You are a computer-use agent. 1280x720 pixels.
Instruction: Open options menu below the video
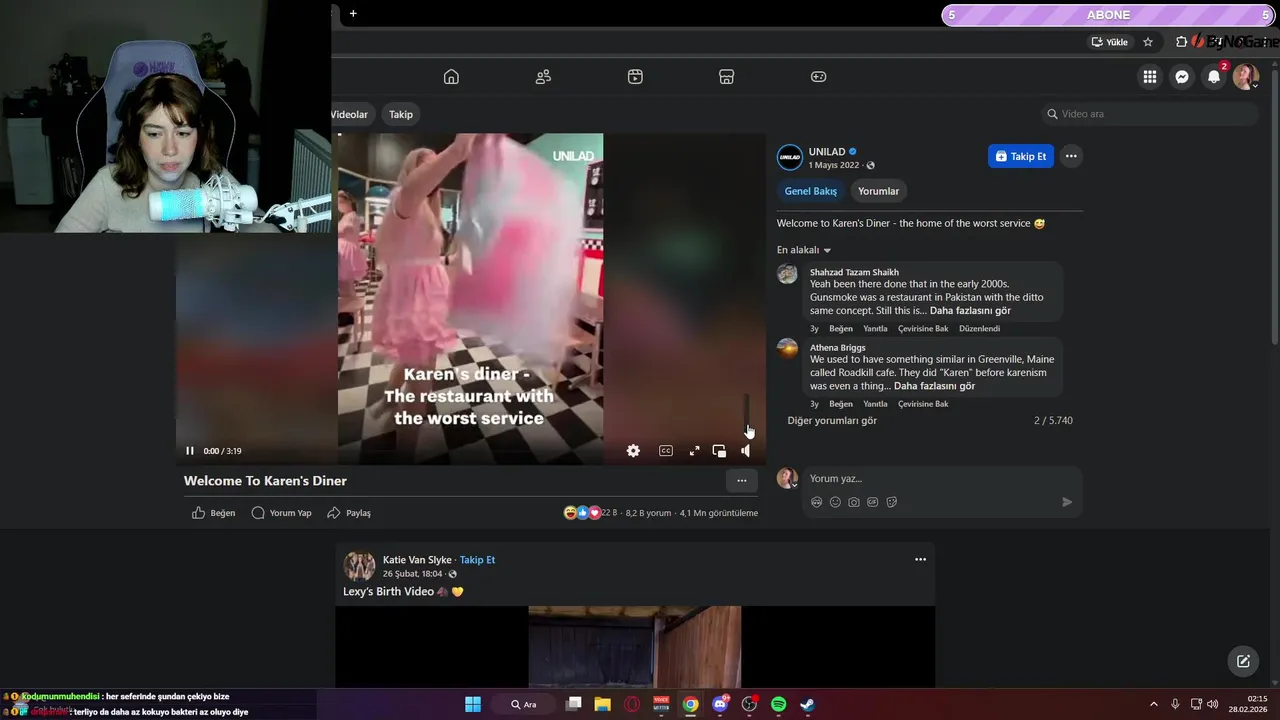tap(741, 481)
